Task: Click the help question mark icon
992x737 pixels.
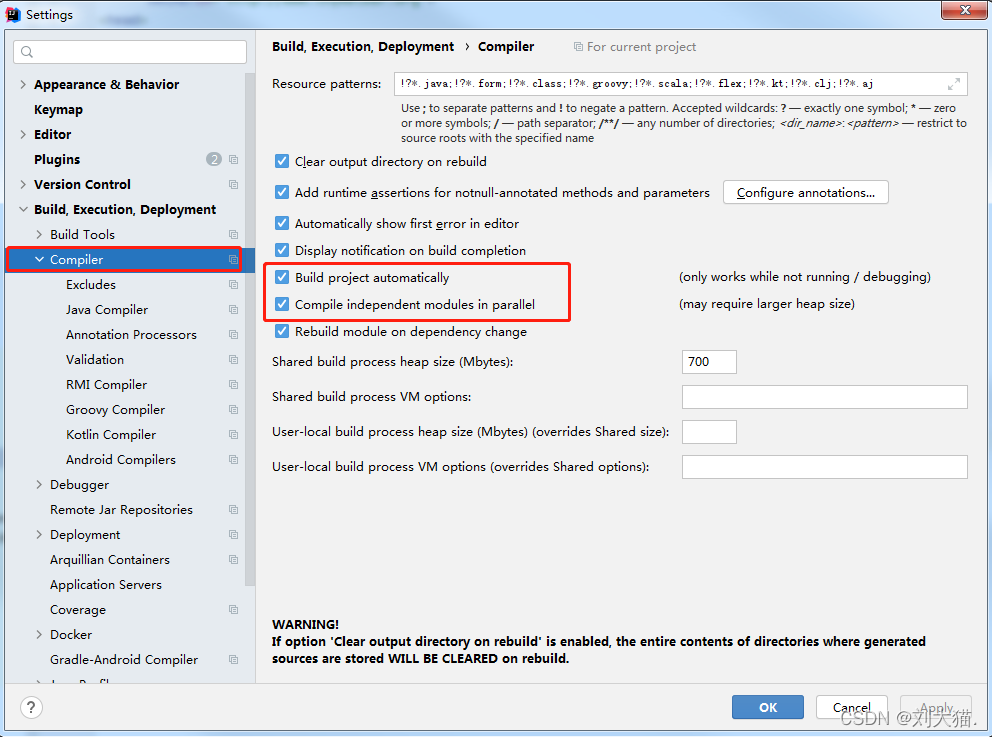Action: (x=31, y=707)
